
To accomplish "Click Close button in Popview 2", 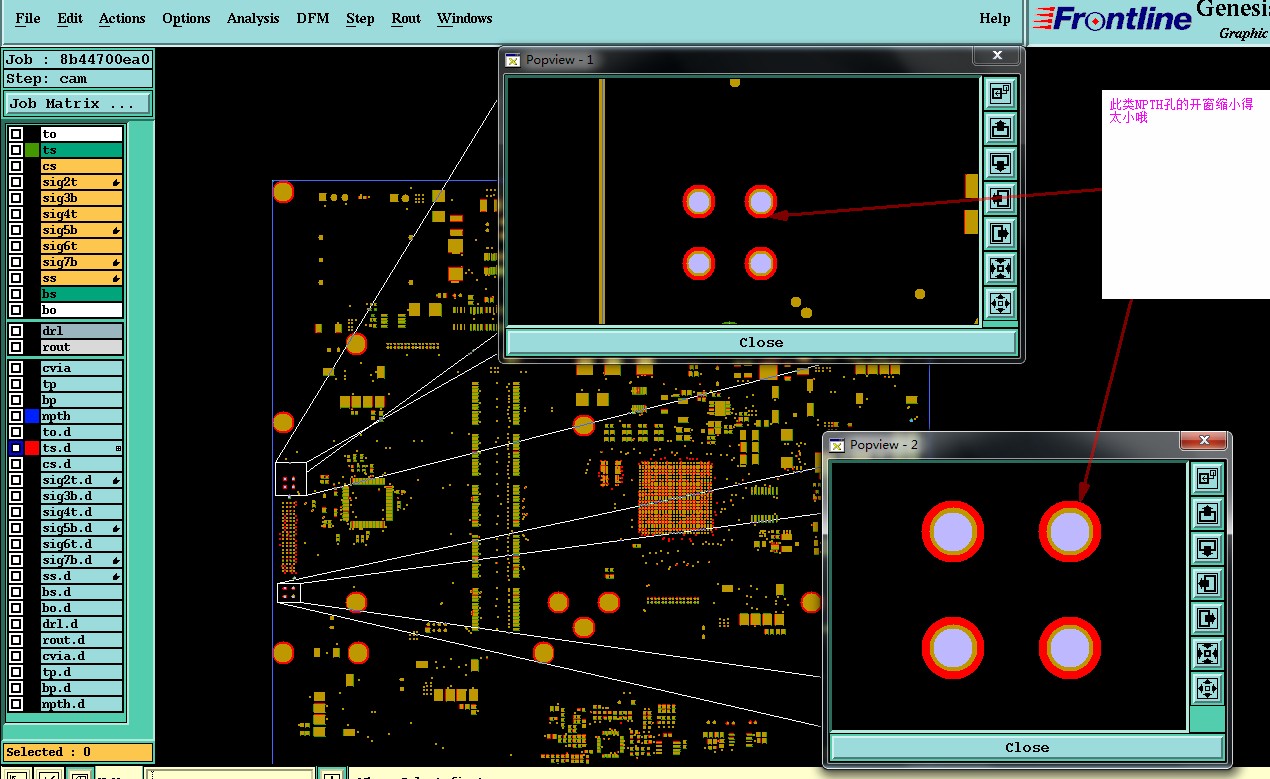I will point(1027,747).
